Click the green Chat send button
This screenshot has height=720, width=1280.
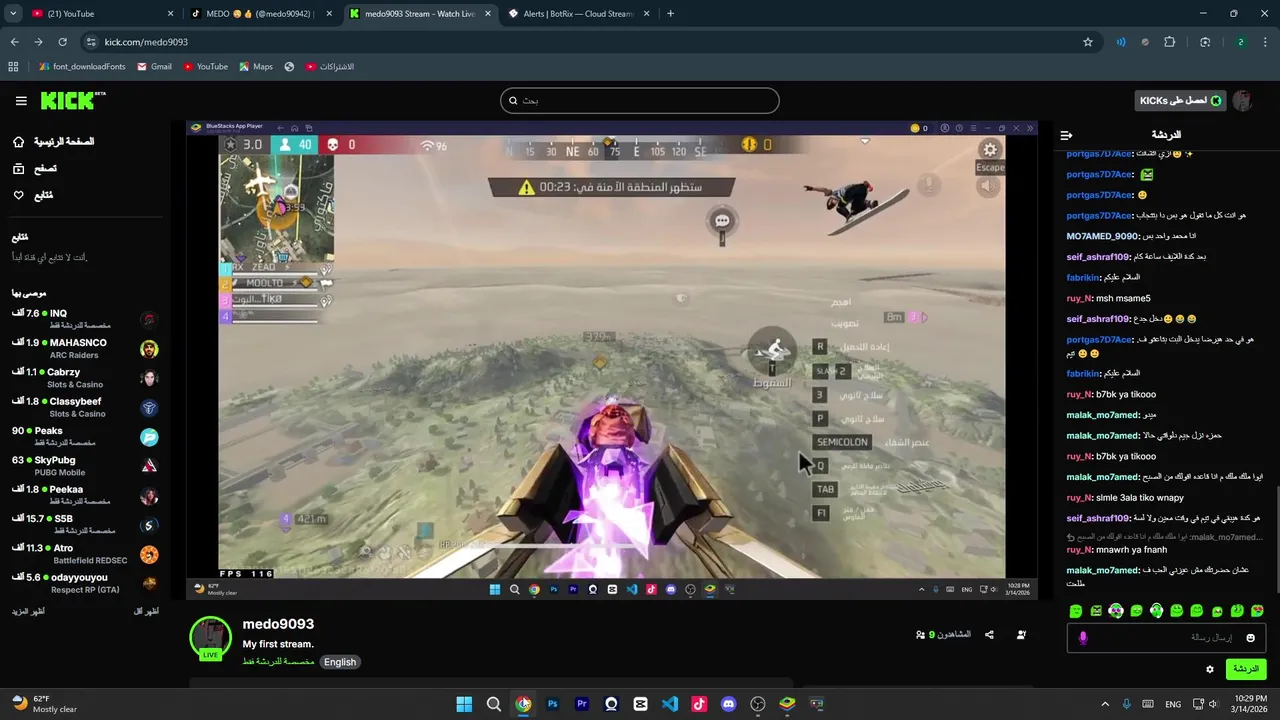[x=1246, y=669]
